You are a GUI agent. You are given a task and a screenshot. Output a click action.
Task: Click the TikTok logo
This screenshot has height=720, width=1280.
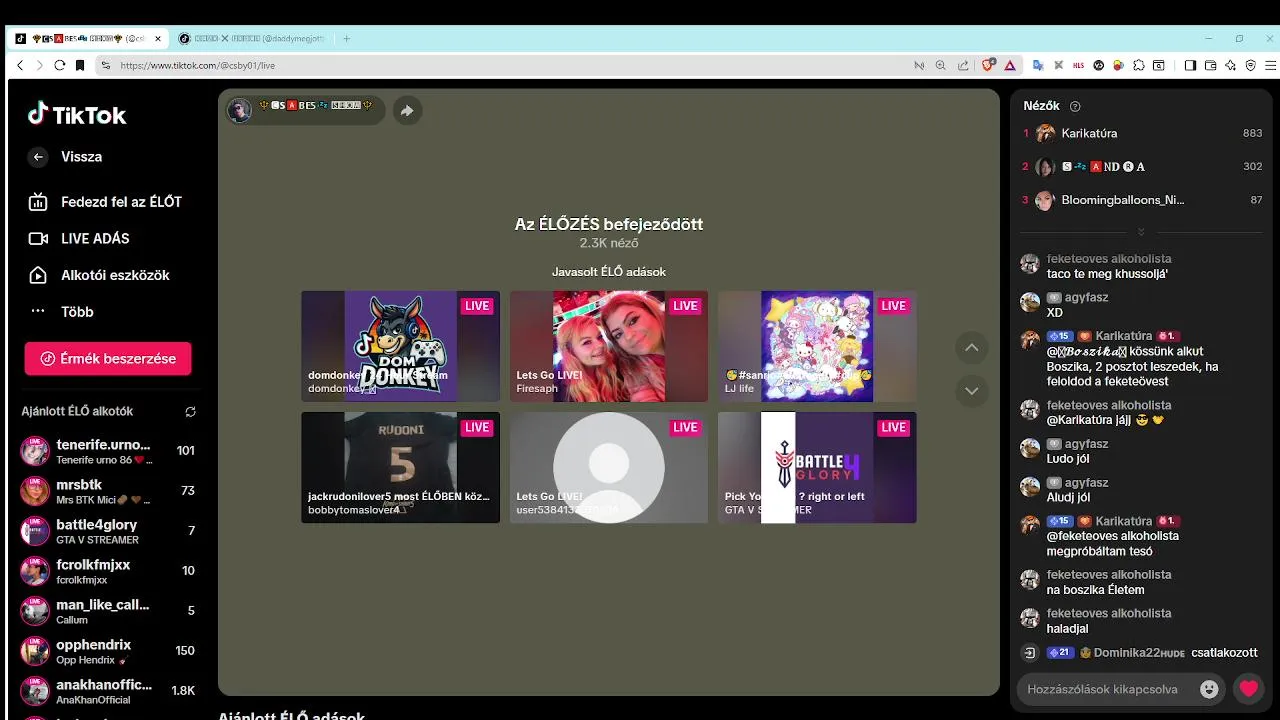coord(77,114)
